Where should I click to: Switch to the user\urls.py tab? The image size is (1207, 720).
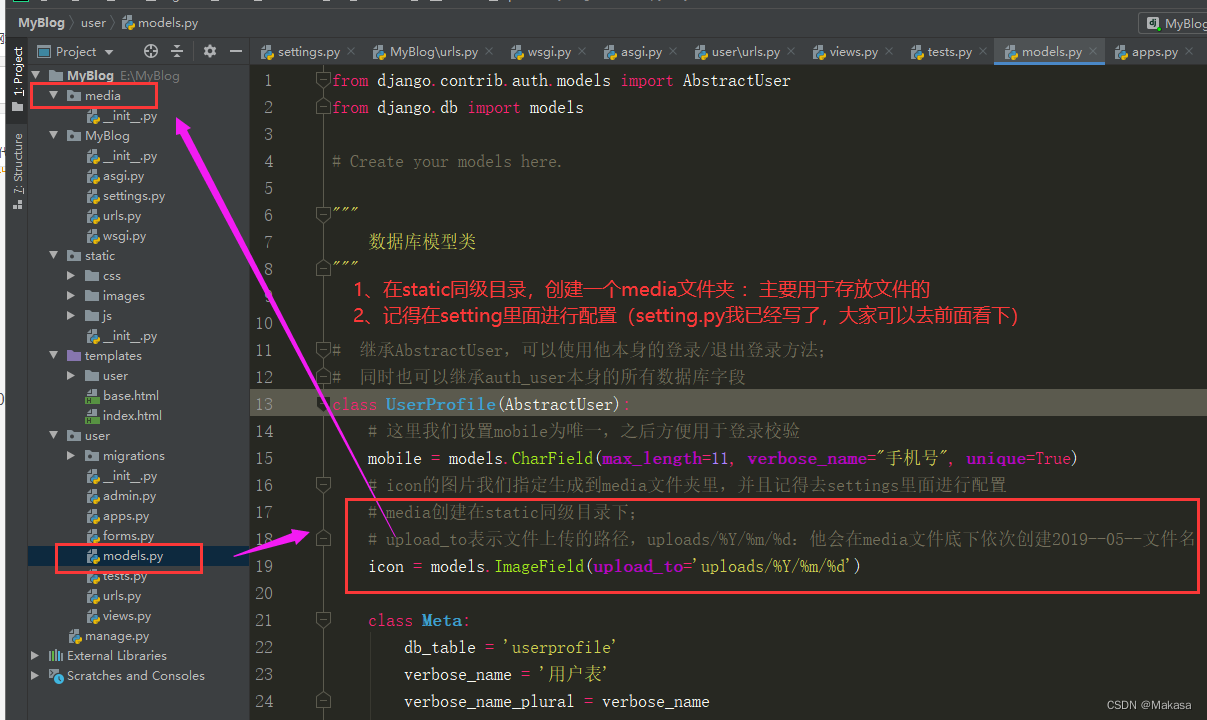(x=744, y=52)
